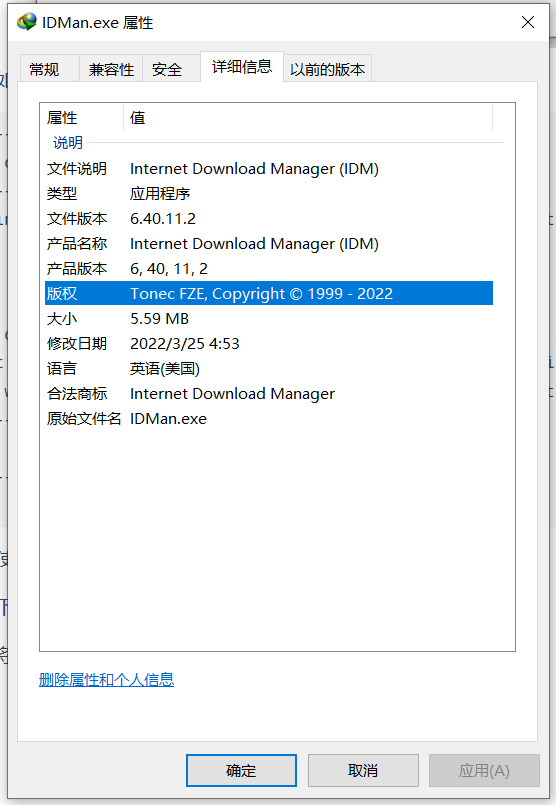Select the 文件说明 row

pos(269,168)
